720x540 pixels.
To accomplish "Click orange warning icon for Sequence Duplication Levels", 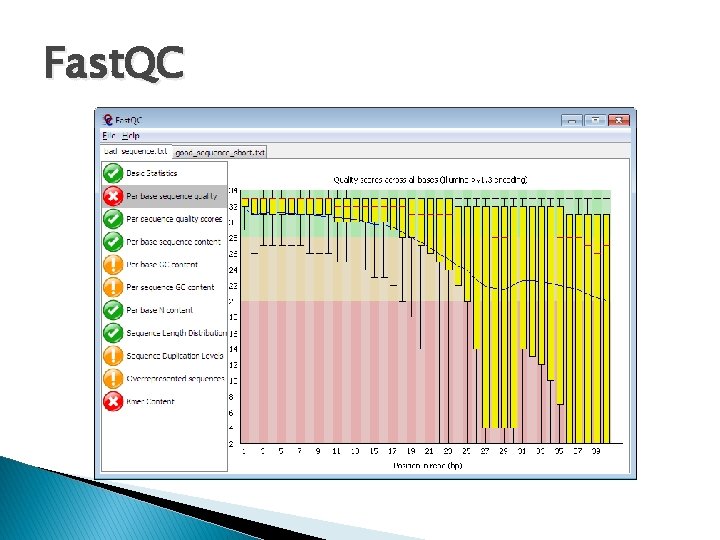I will click(x=112, y=356).
